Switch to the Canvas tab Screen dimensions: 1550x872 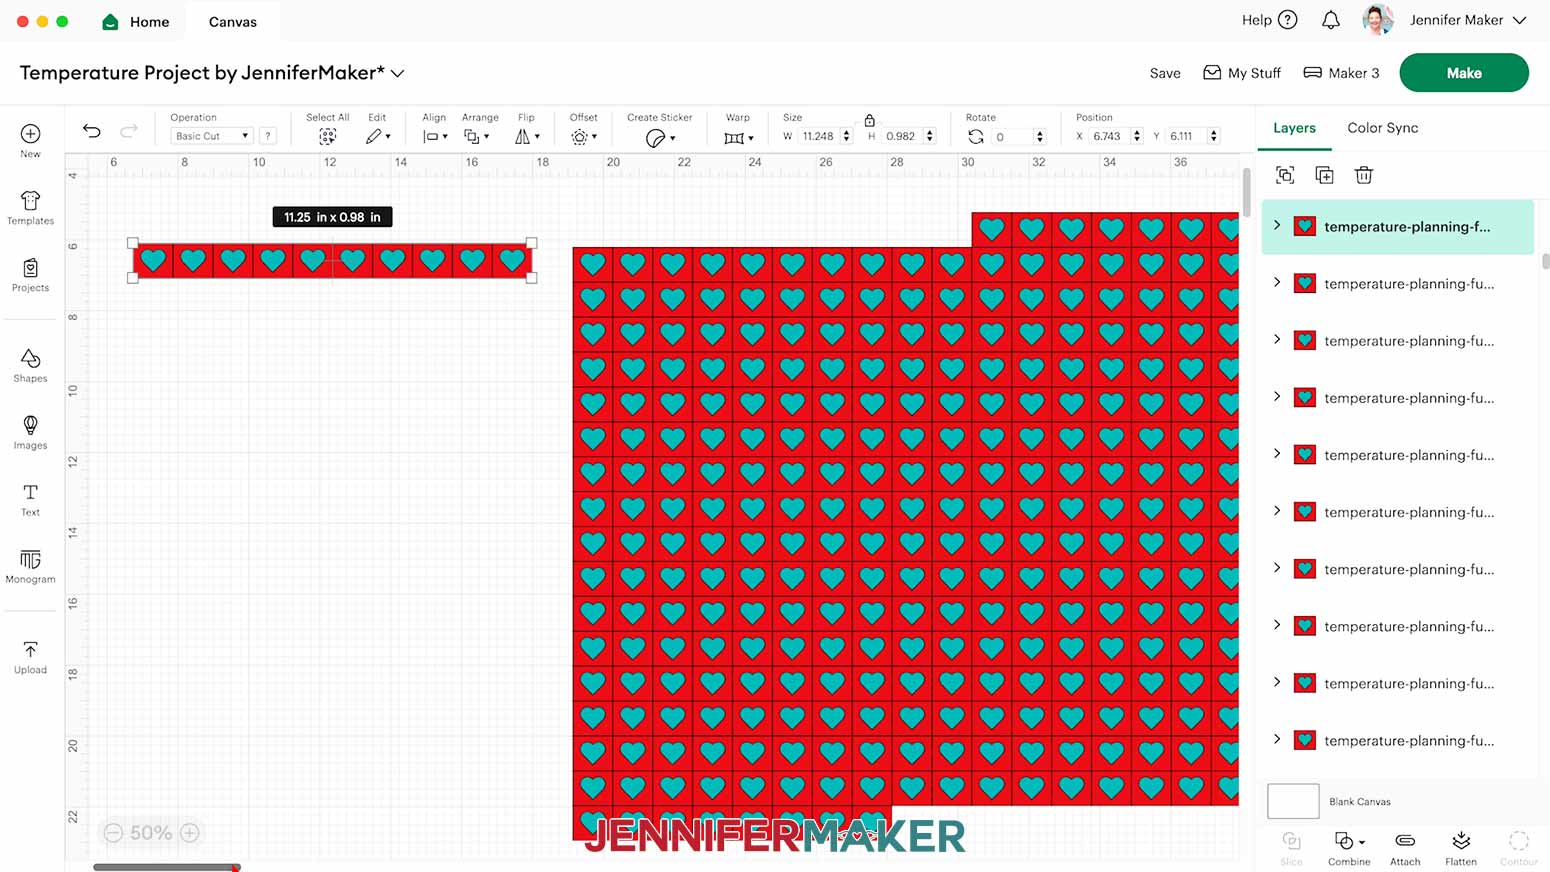(233, 21)
